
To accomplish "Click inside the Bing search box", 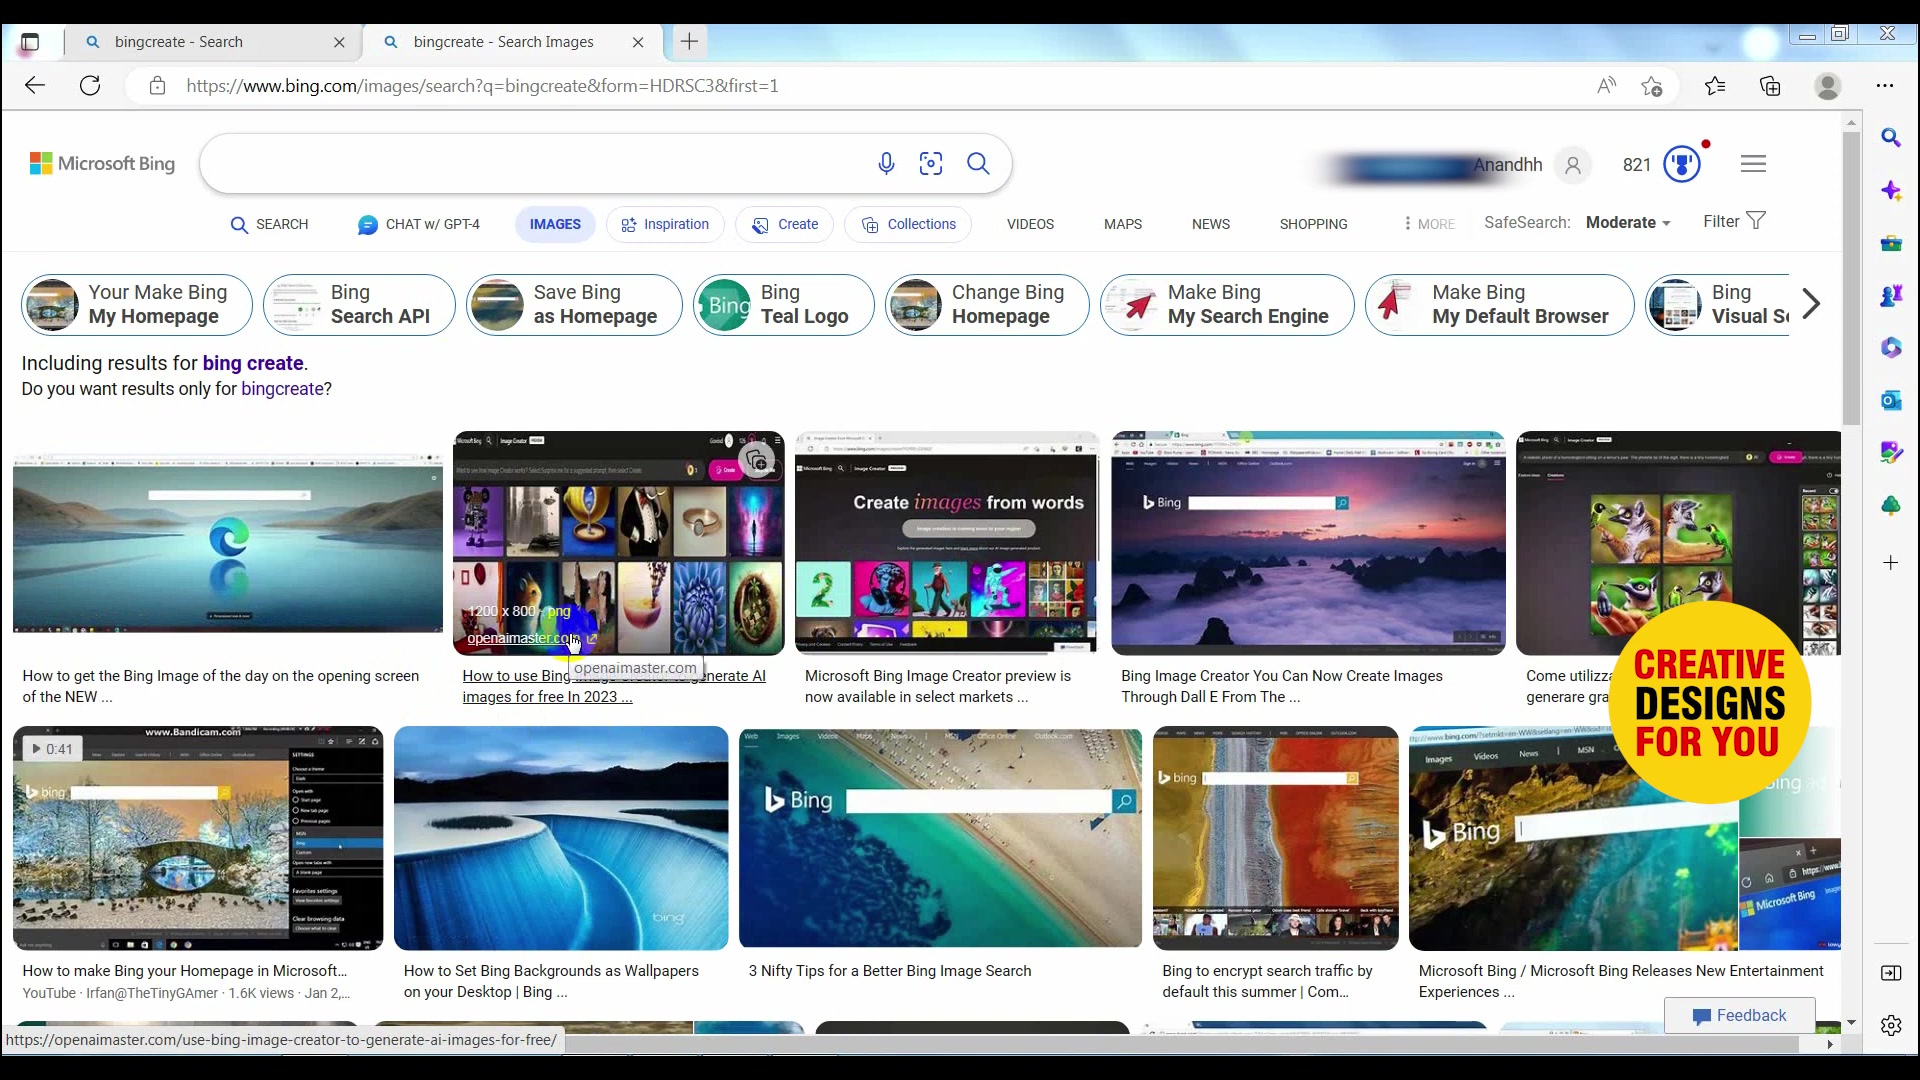I will click(520, 163).
